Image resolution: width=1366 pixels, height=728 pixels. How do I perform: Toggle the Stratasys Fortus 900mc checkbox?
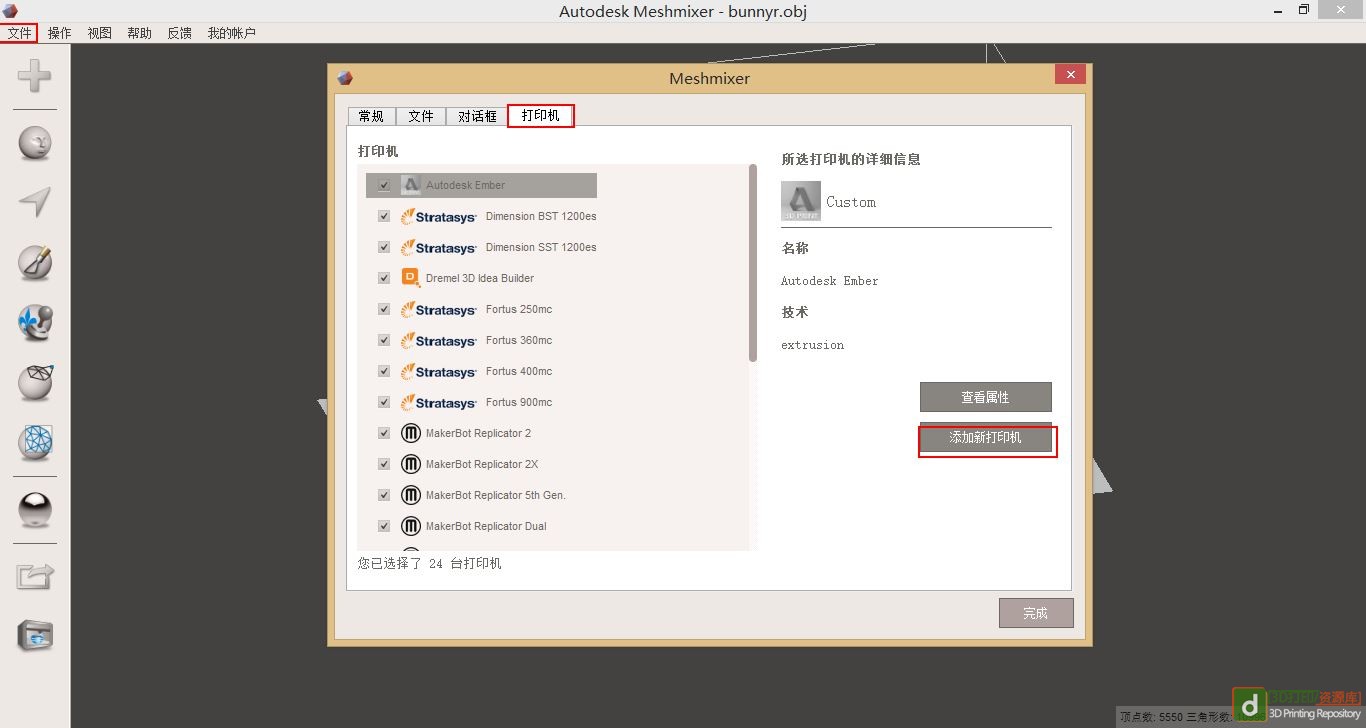tap(384, 402)
